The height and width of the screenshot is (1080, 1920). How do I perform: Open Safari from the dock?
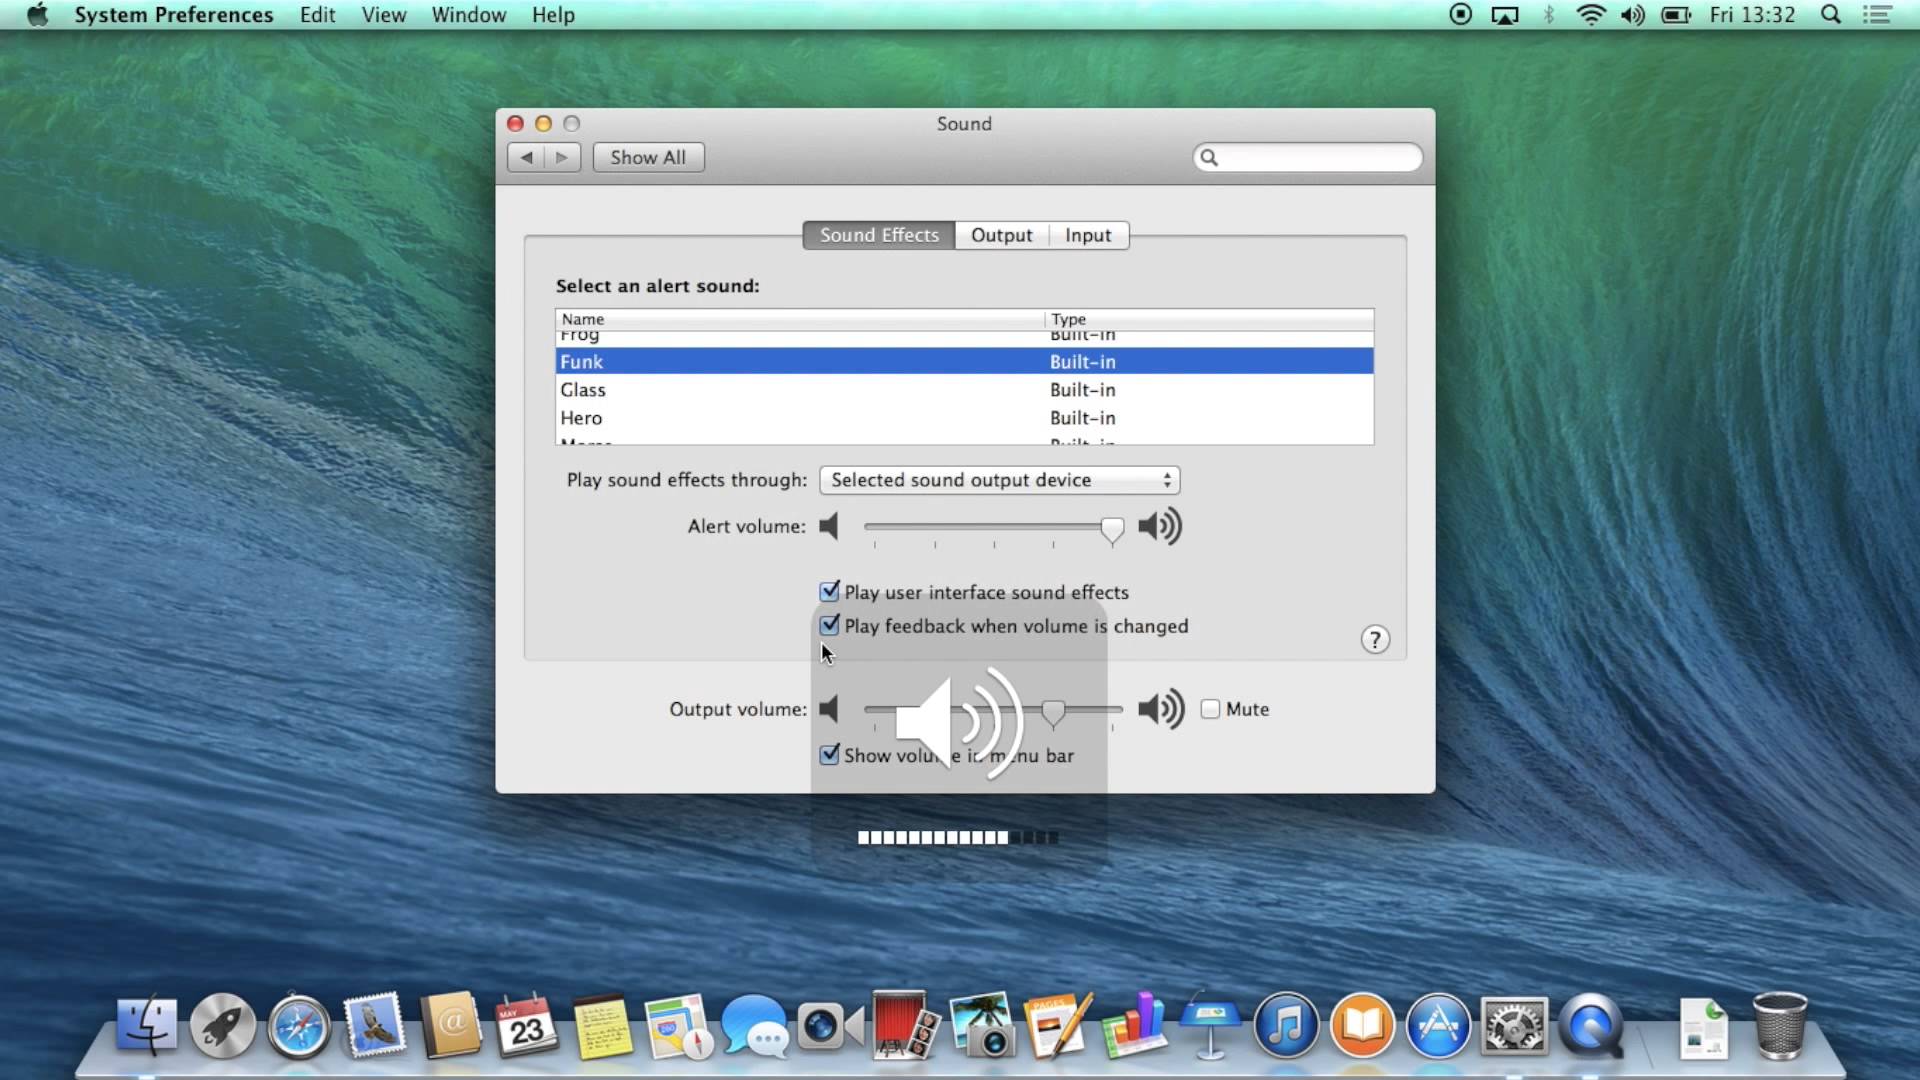point(298,1027)
